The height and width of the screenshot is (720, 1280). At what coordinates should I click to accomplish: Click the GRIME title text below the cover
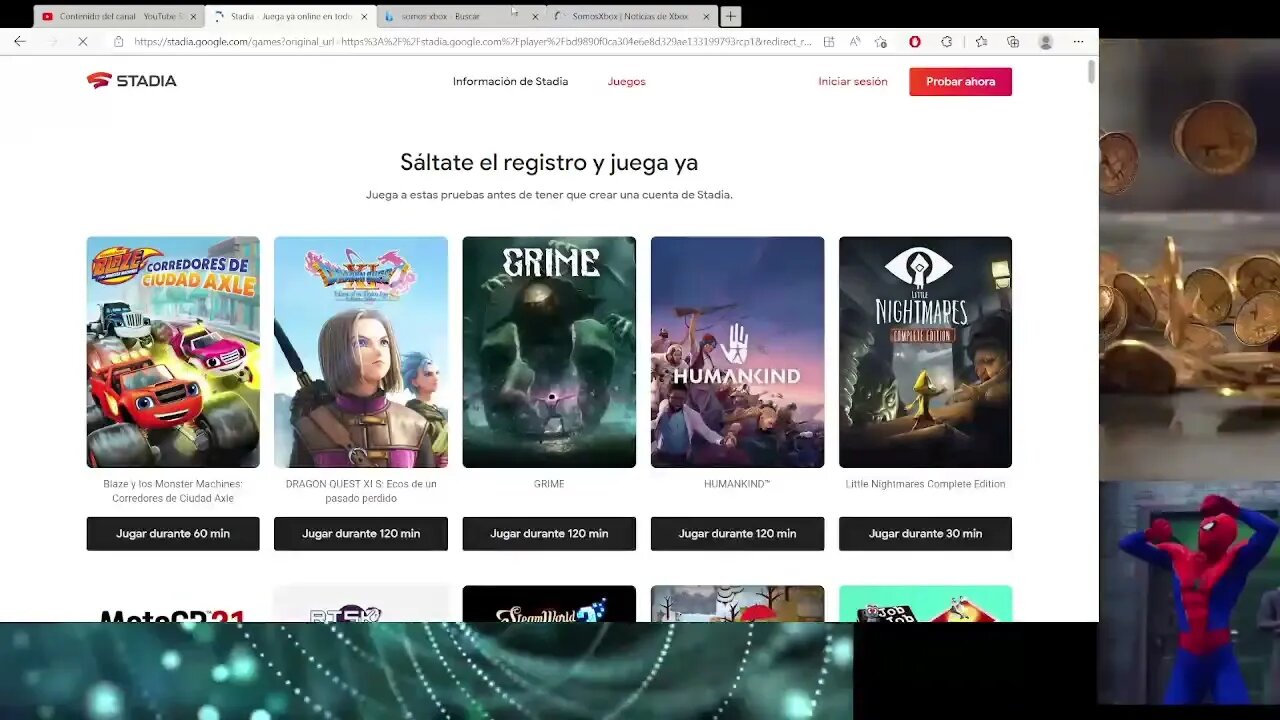point(549,484)
